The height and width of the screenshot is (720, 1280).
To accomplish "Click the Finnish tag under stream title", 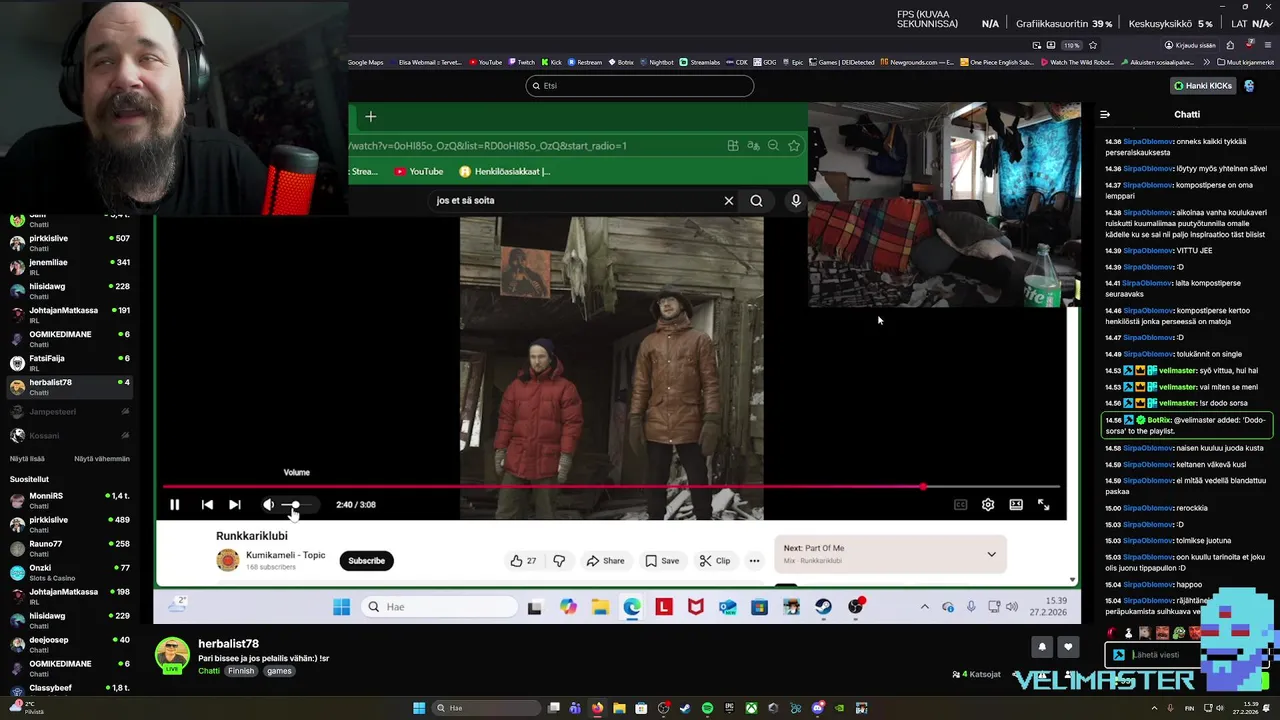I will 241,671.
